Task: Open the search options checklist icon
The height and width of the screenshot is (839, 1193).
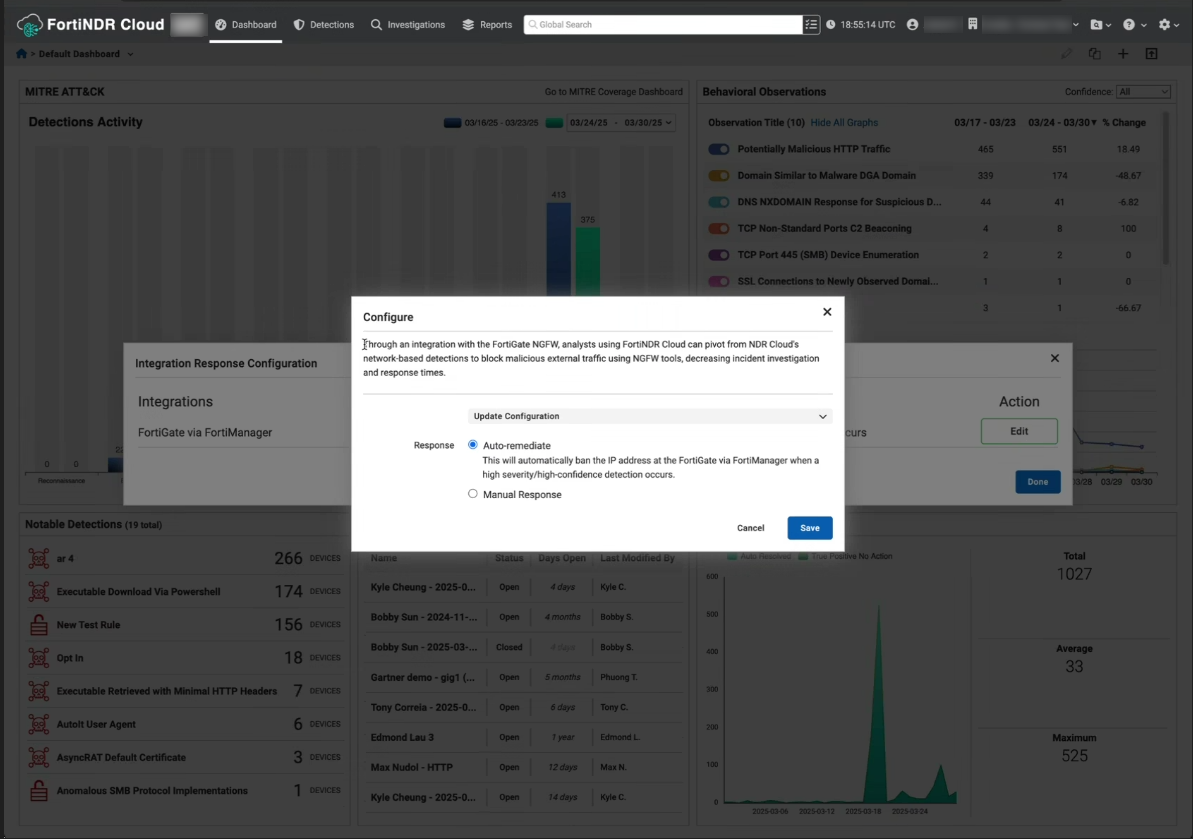Action: pyautogui.click(x=811, y=24)
